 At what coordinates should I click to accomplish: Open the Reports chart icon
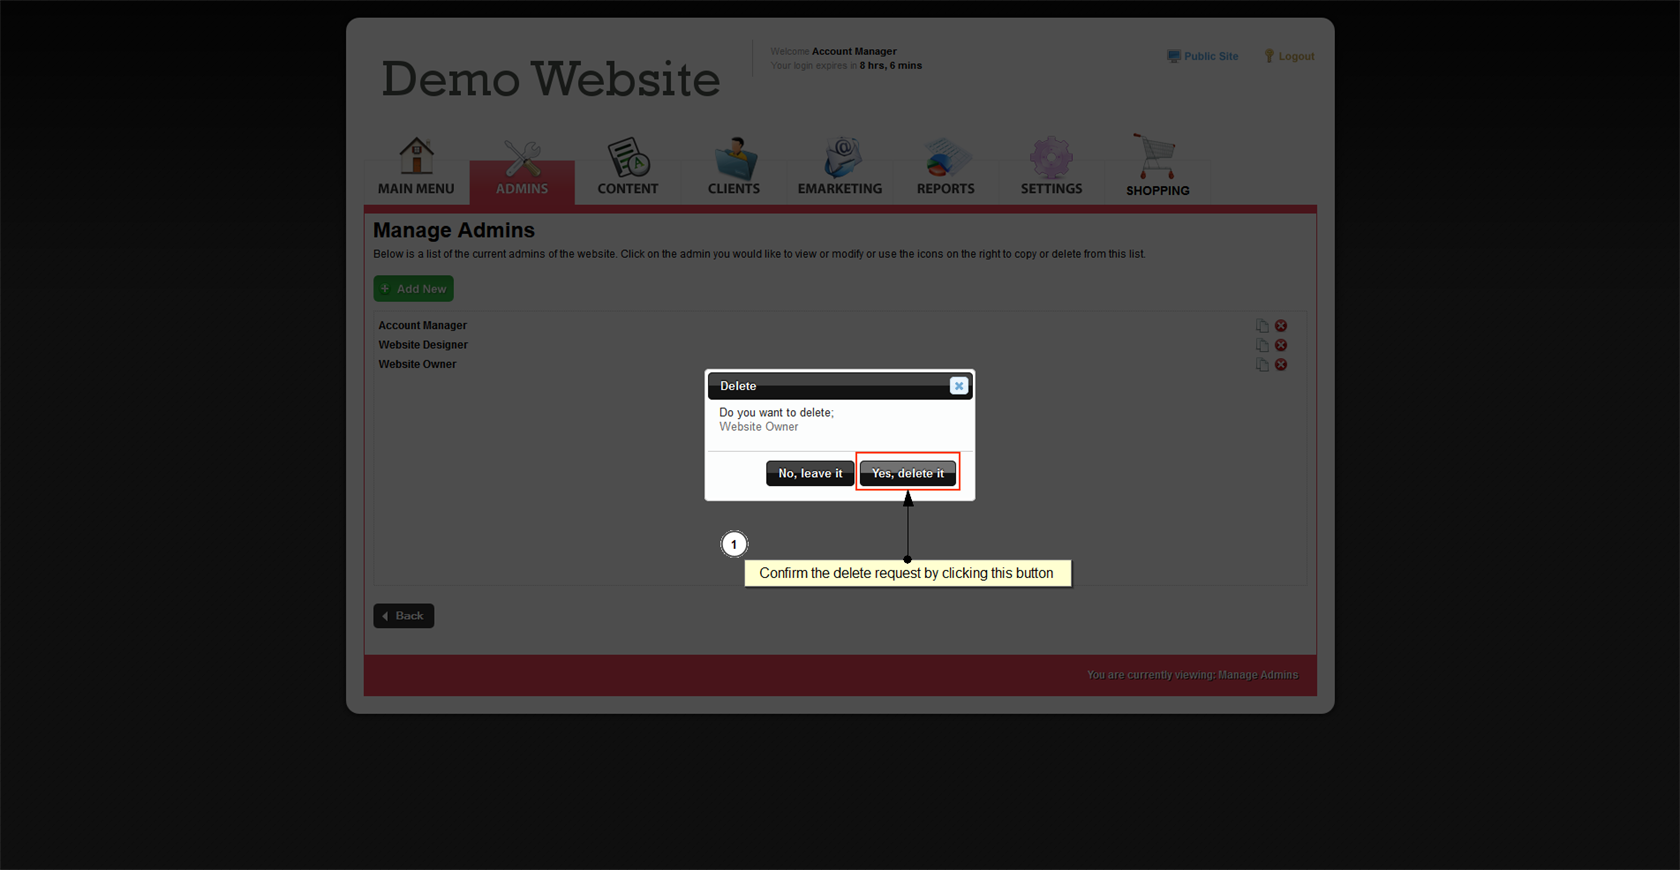(945, 158)
